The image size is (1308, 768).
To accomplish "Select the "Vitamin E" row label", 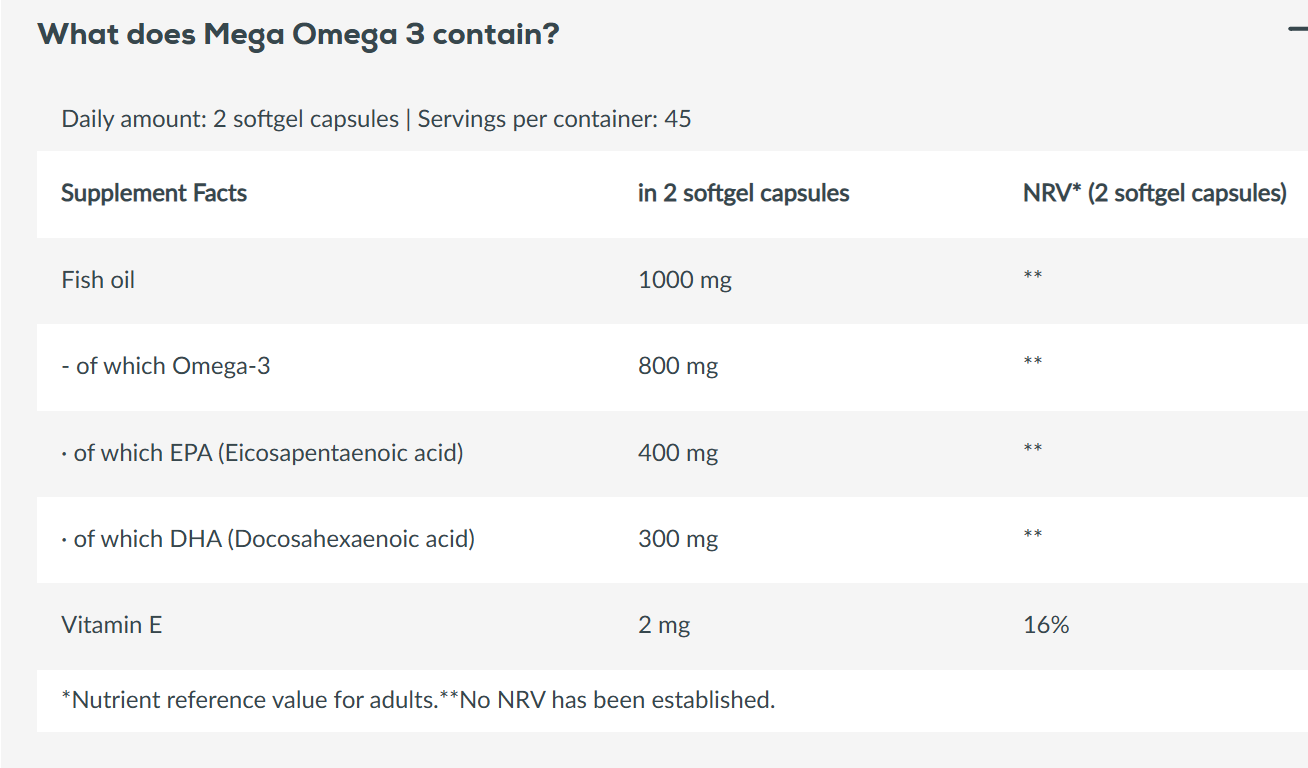I will [112, 625].
